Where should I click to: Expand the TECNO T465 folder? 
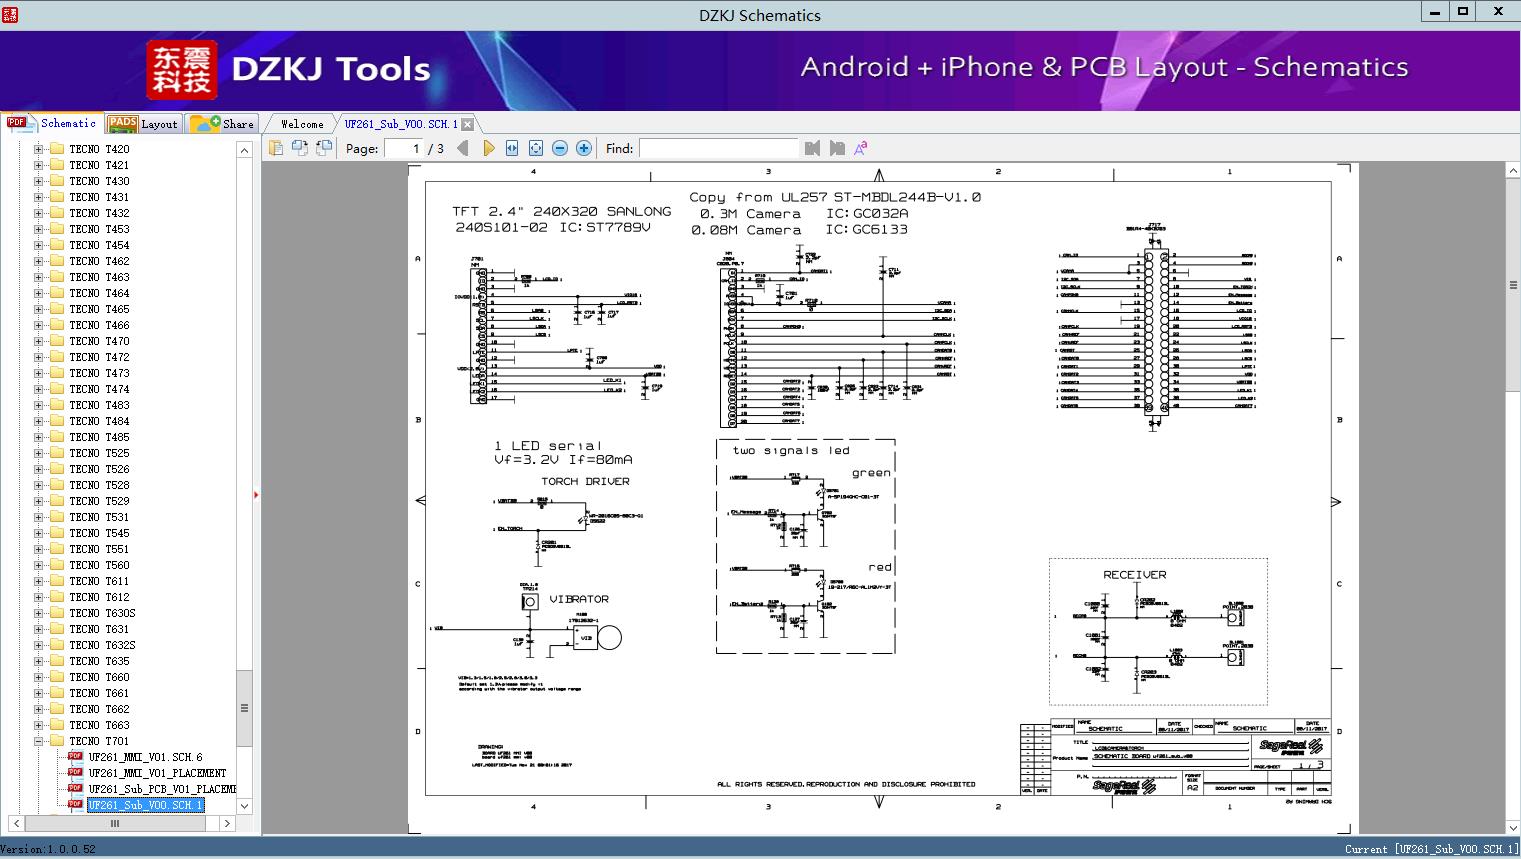38,309
